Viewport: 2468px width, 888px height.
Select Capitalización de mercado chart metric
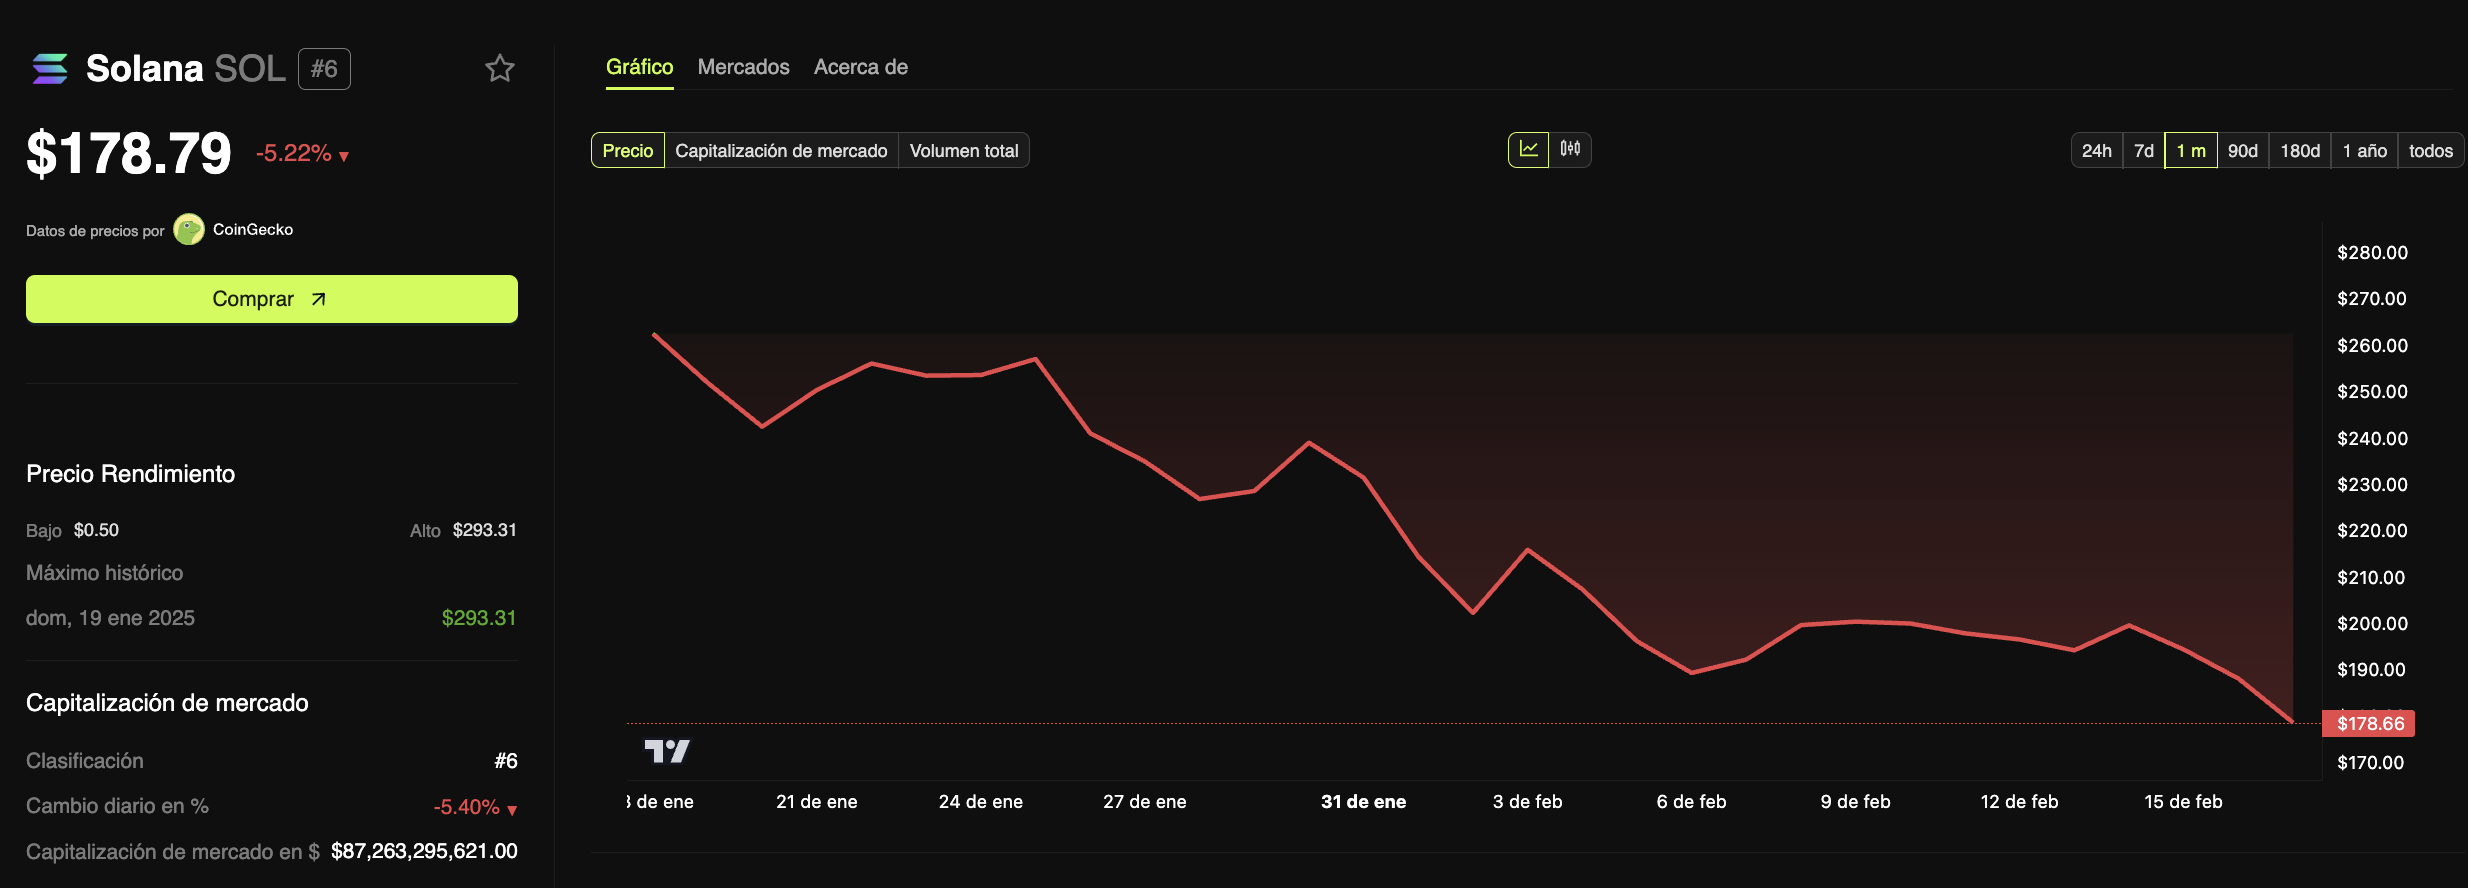(x=781, y=151)
